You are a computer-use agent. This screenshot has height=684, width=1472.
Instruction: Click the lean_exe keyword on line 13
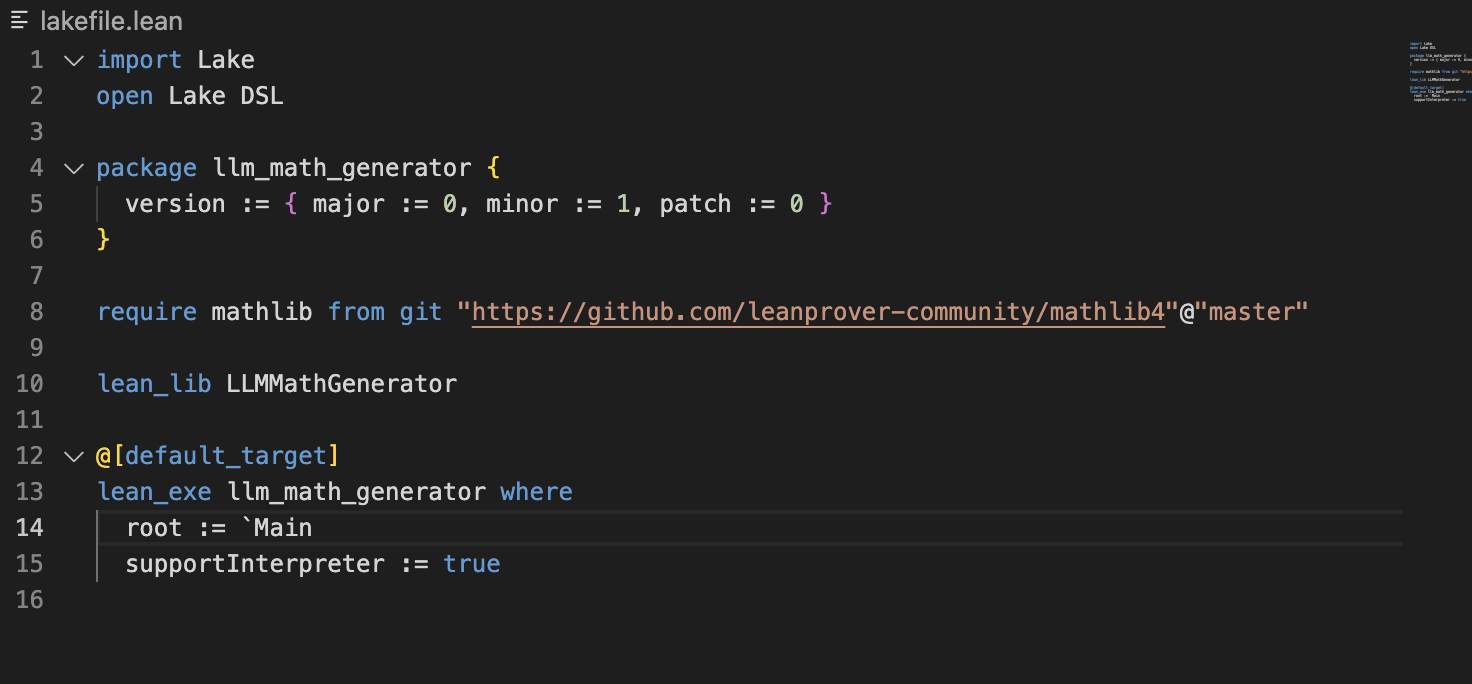(x=154, y=492)
